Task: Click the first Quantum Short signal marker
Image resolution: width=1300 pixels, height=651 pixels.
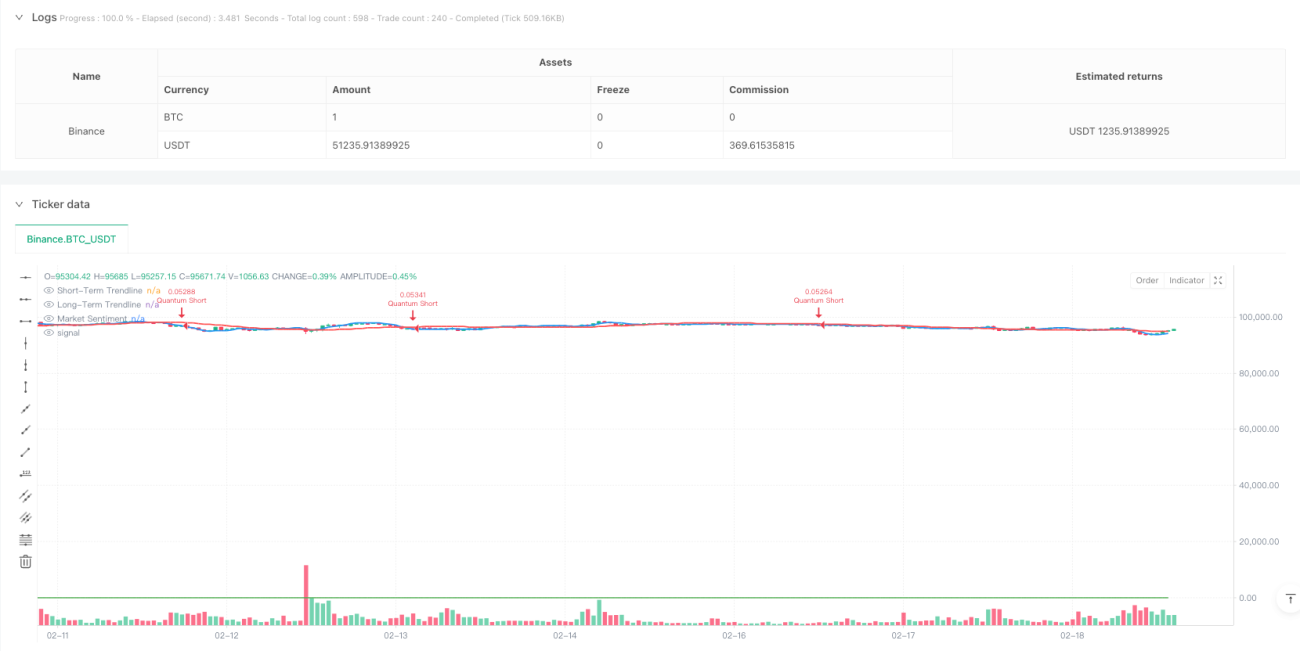Action: 182,313
